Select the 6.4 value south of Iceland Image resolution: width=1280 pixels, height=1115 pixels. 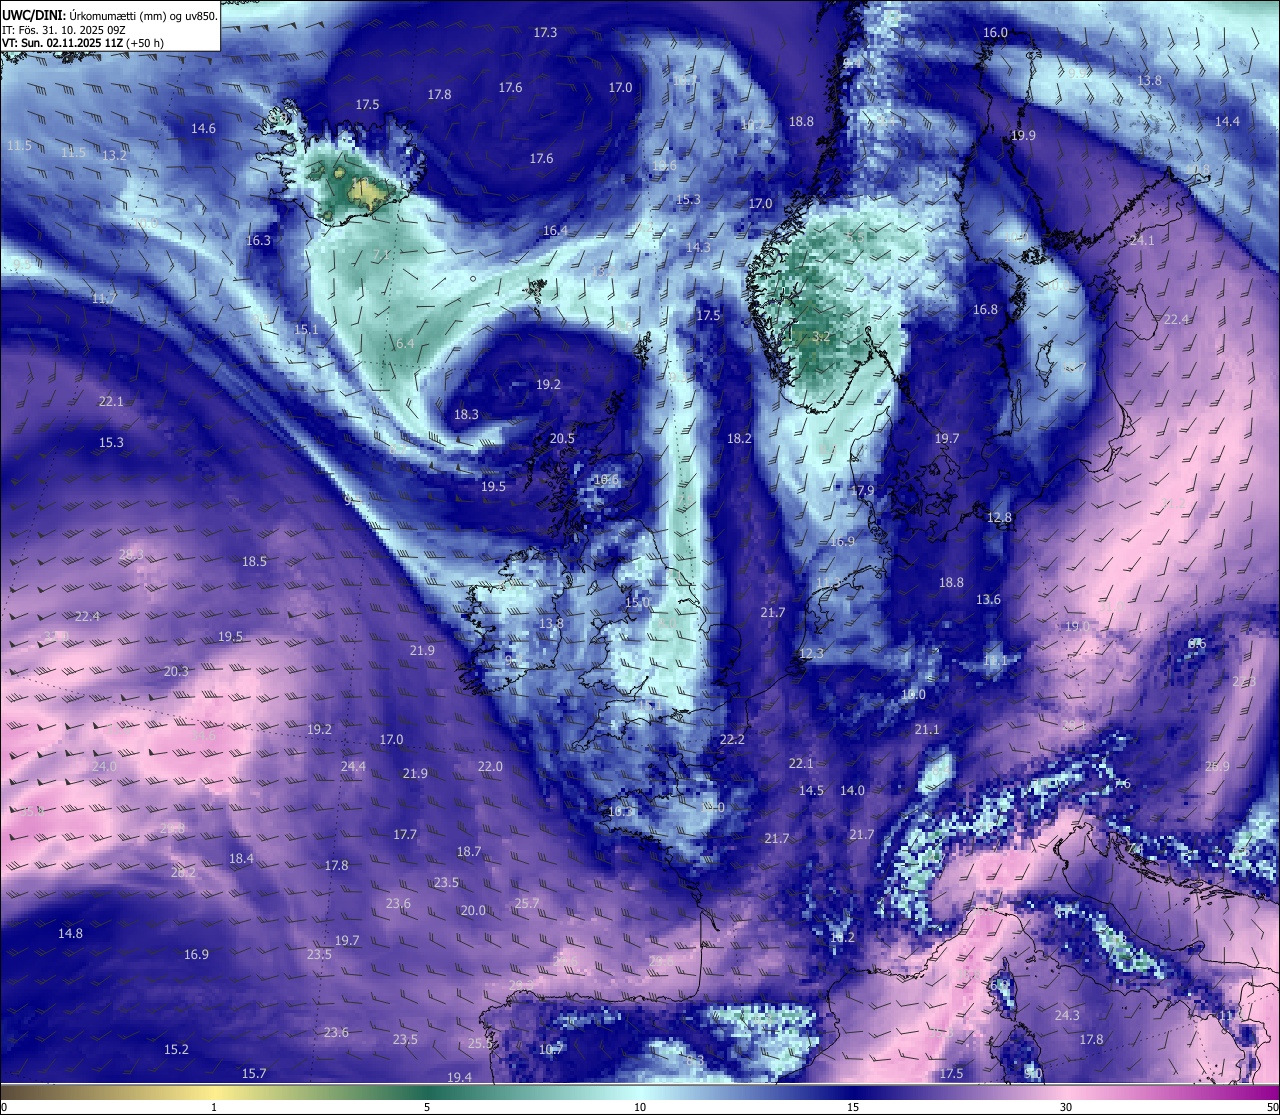point(405,344)
